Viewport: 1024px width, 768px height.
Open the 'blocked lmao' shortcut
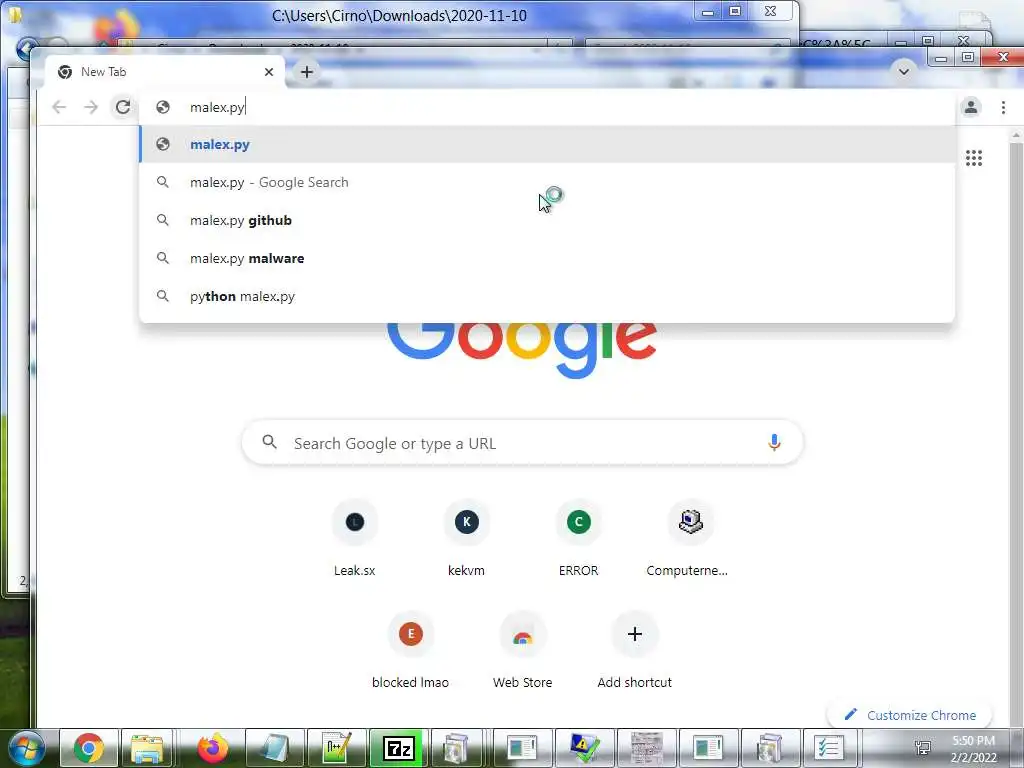point(411,650)
